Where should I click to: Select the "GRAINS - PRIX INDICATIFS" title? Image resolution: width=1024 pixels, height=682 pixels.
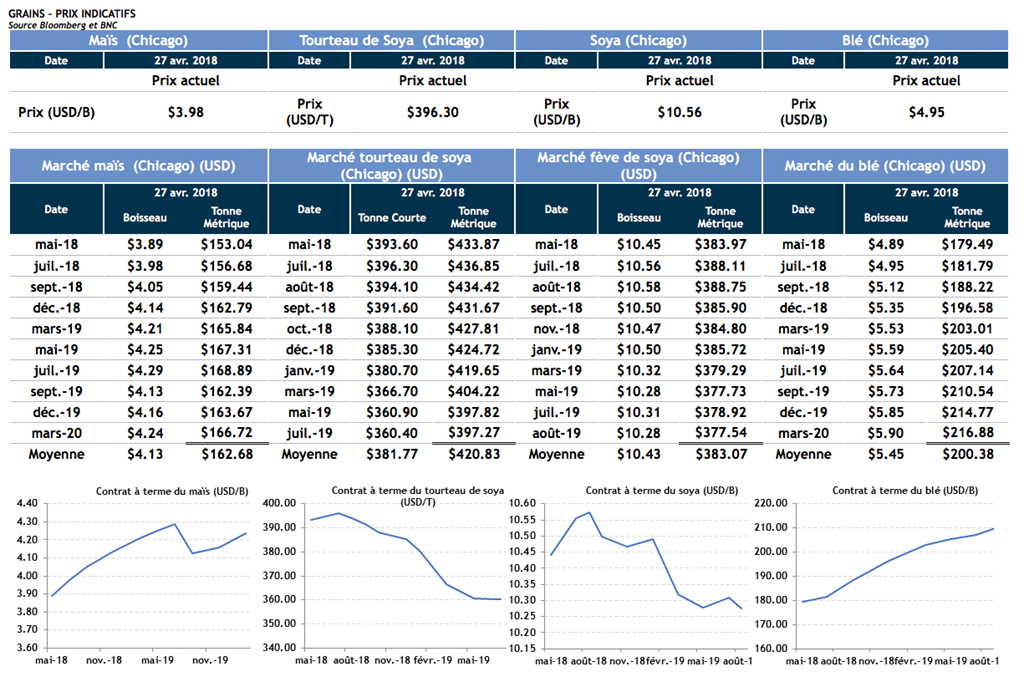click(x=72, y=10)
